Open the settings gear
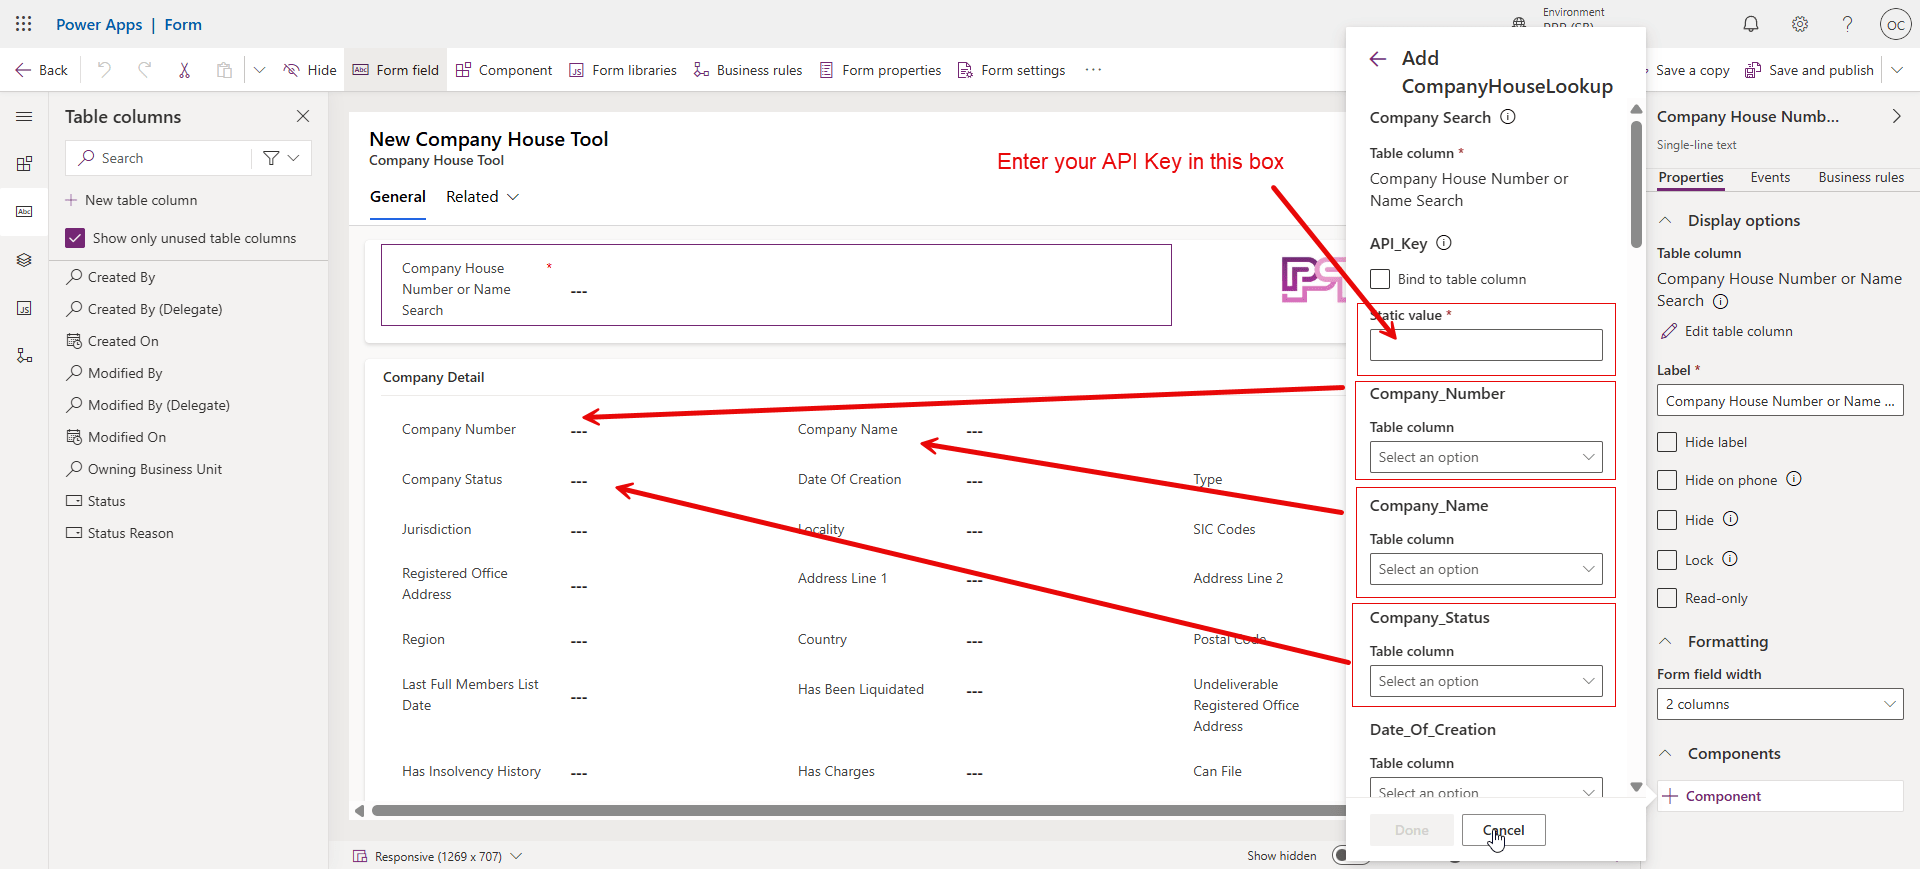The height and width of the screenshot is (869, 1920). [x=1800, y=24]
